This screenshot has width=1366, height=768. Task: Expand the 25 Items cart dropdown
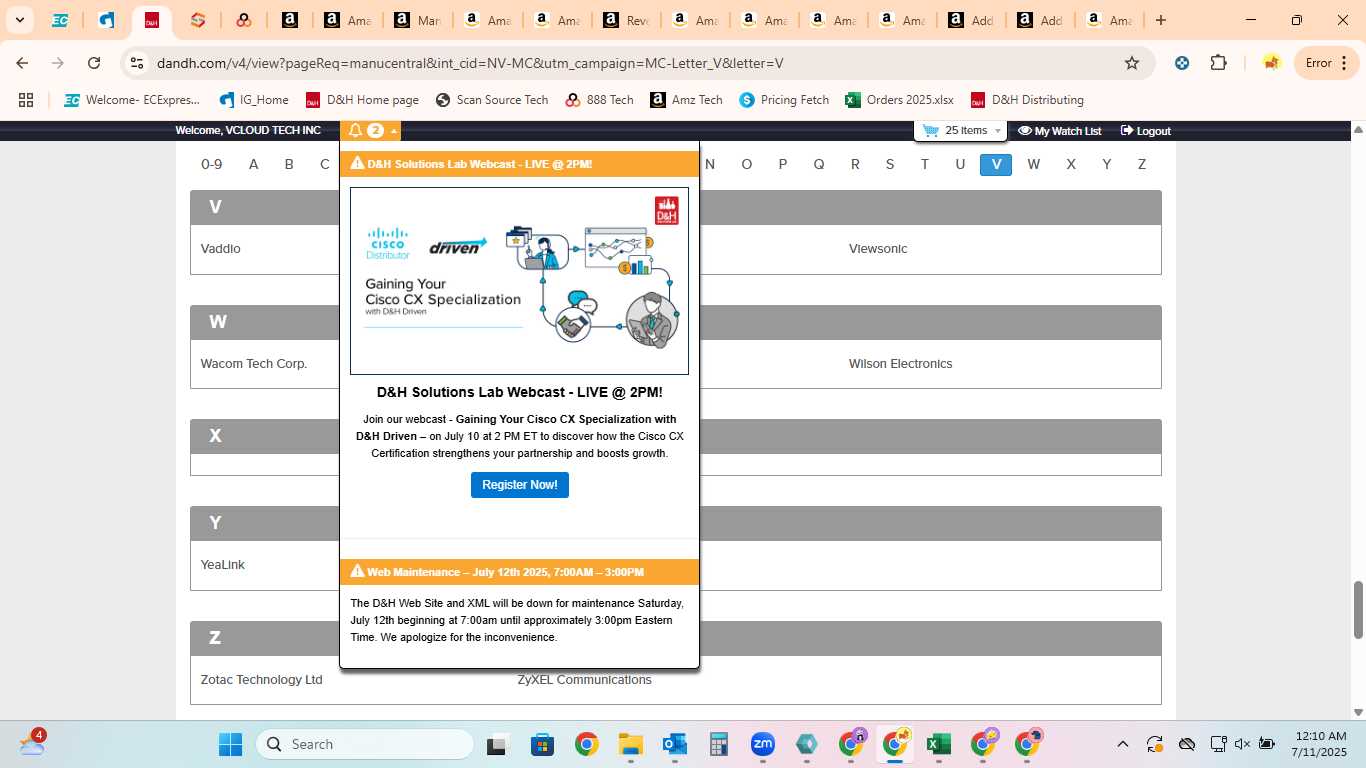coord(997,131)
